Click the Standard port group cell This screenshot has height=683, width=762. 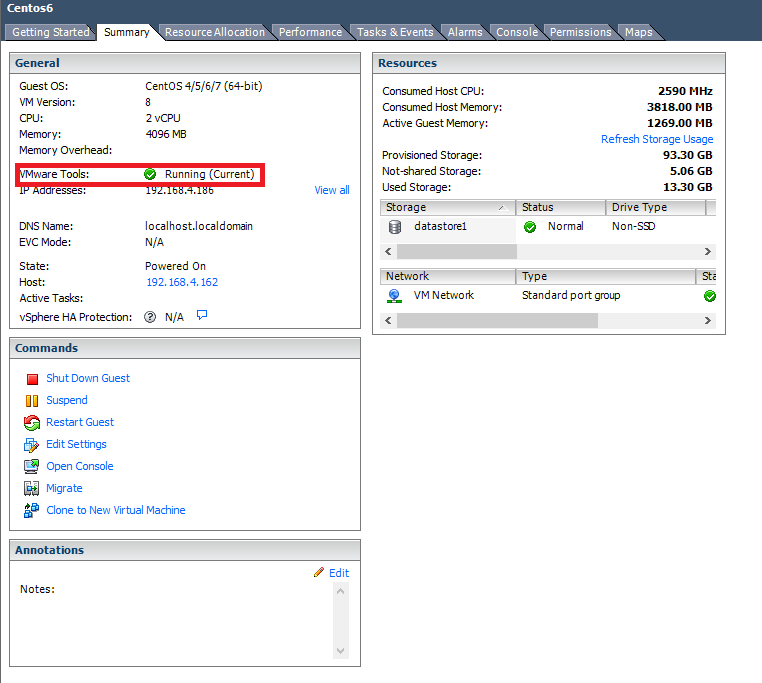(x=571, y=295)
